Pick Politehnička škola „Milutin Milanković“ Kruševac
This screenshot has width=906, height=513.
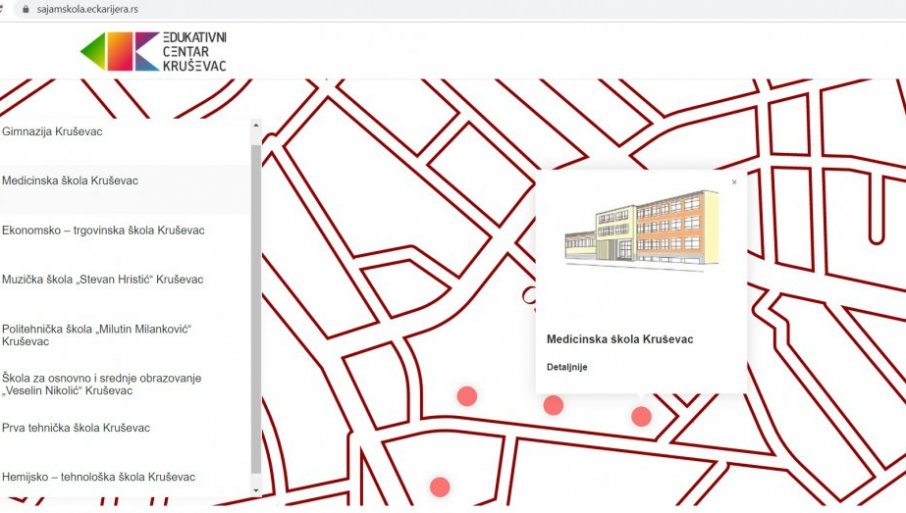(x=96, y=334)
